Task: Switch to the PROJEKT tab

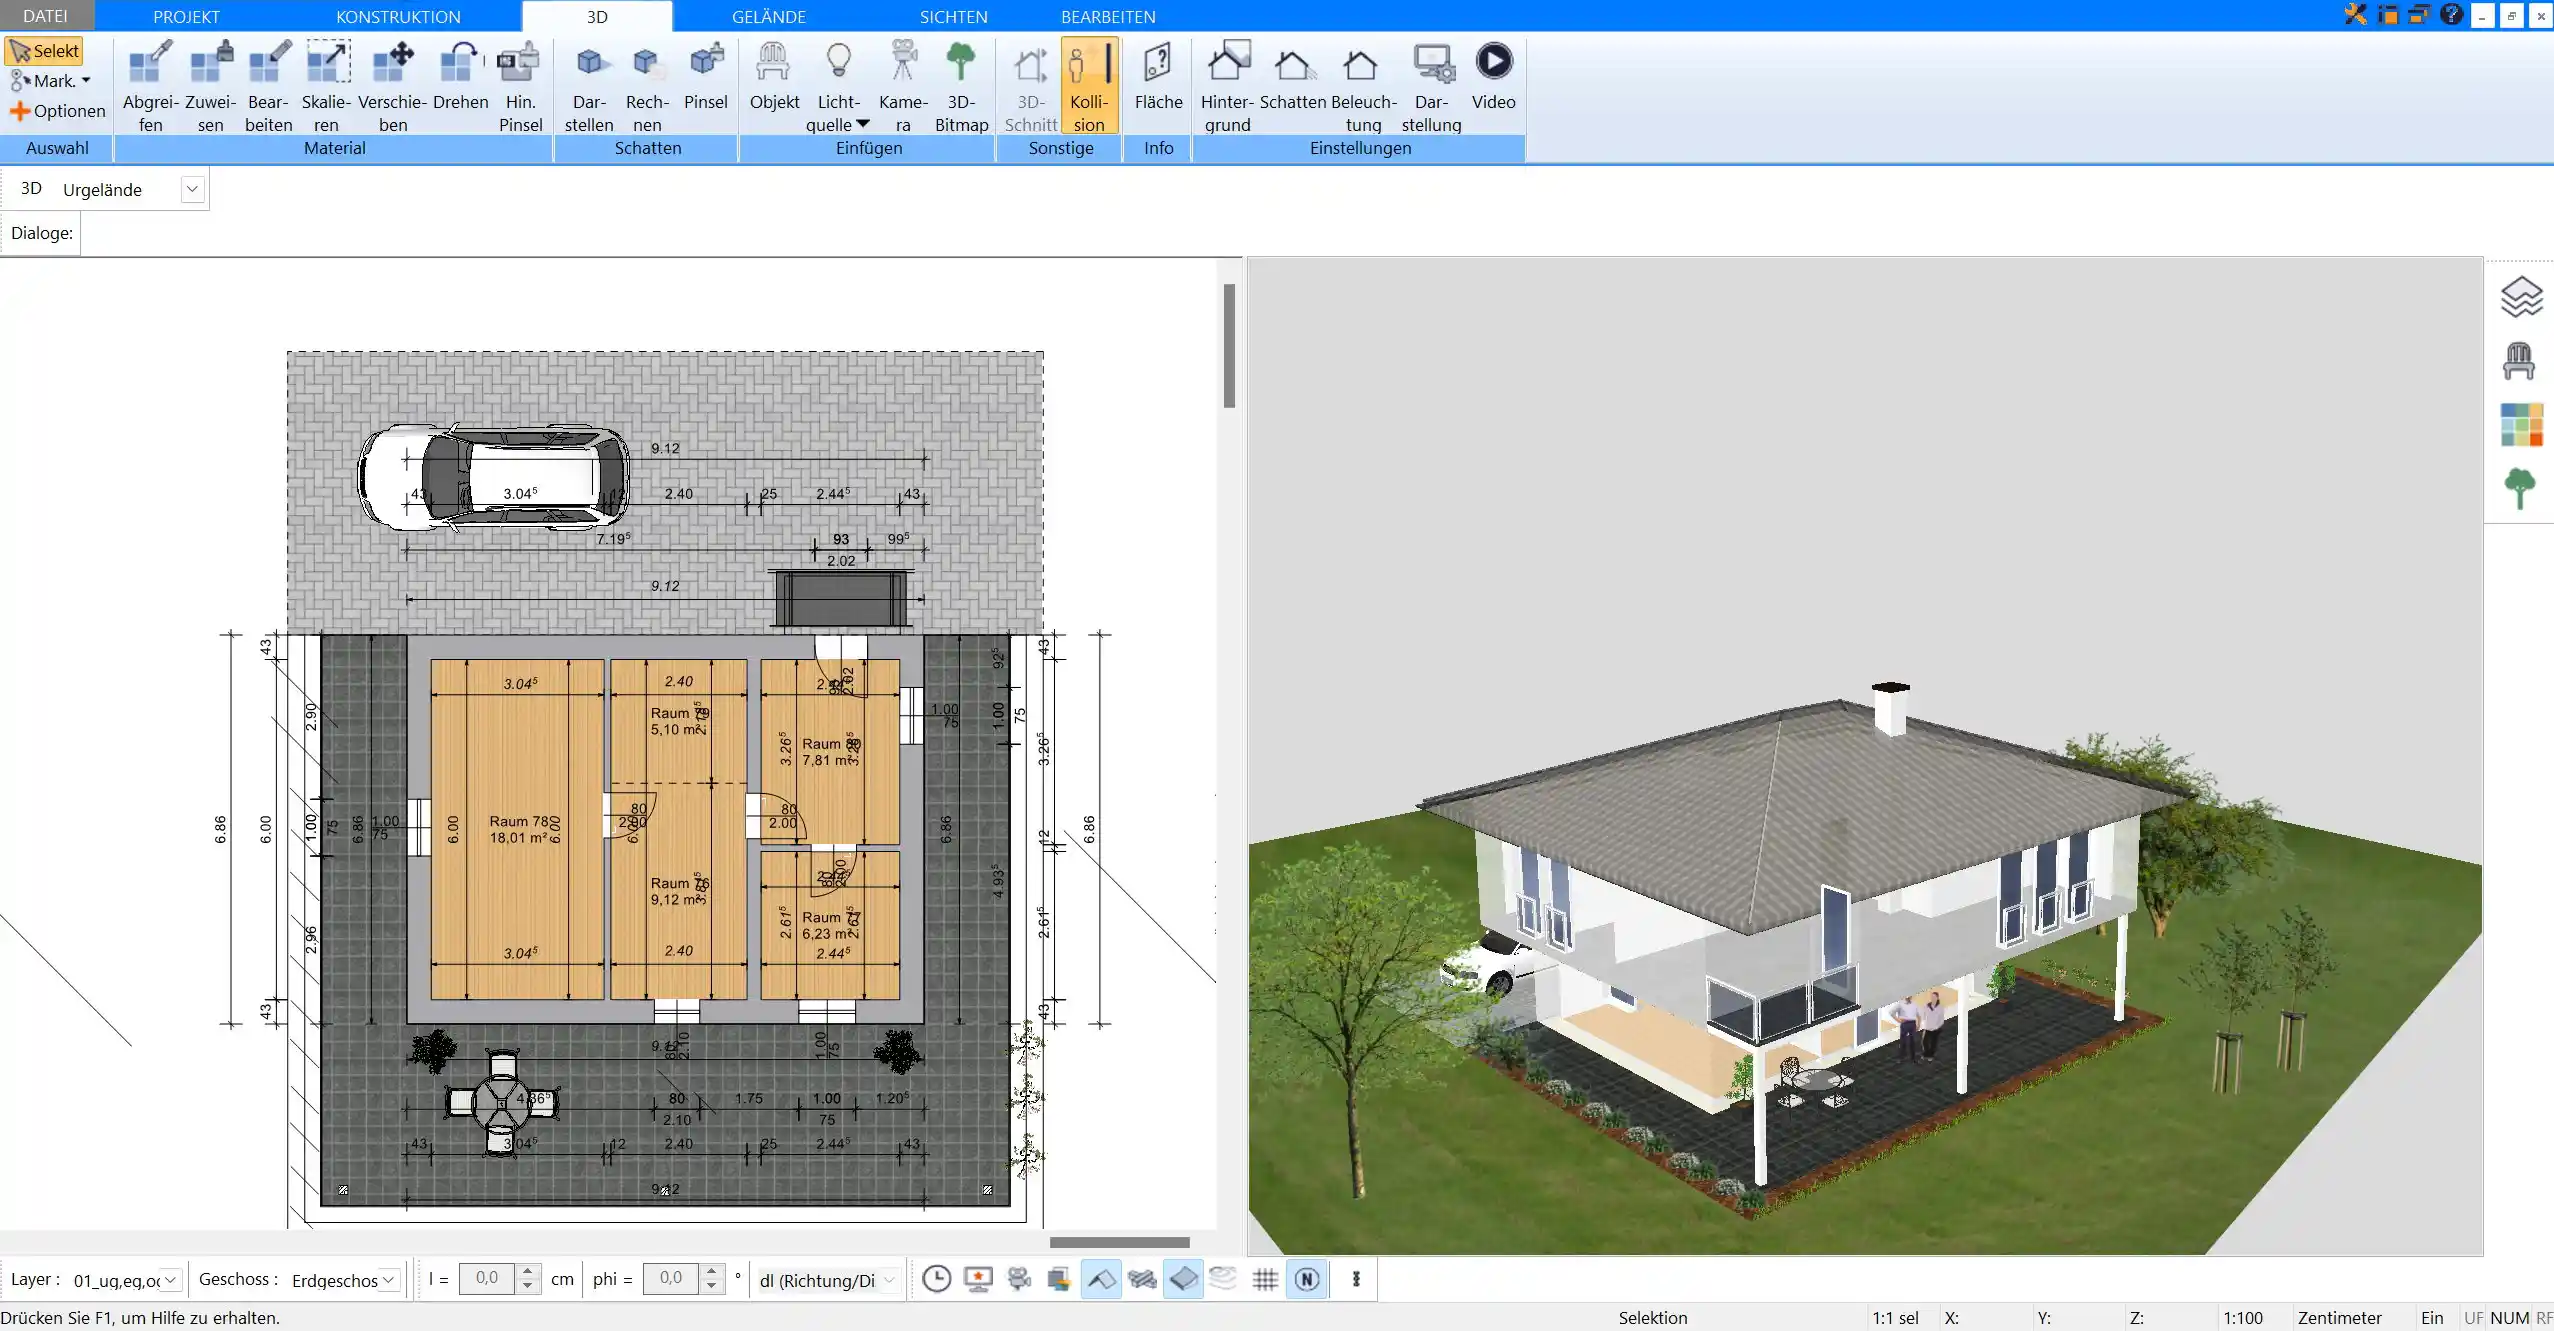Action: 186,16
